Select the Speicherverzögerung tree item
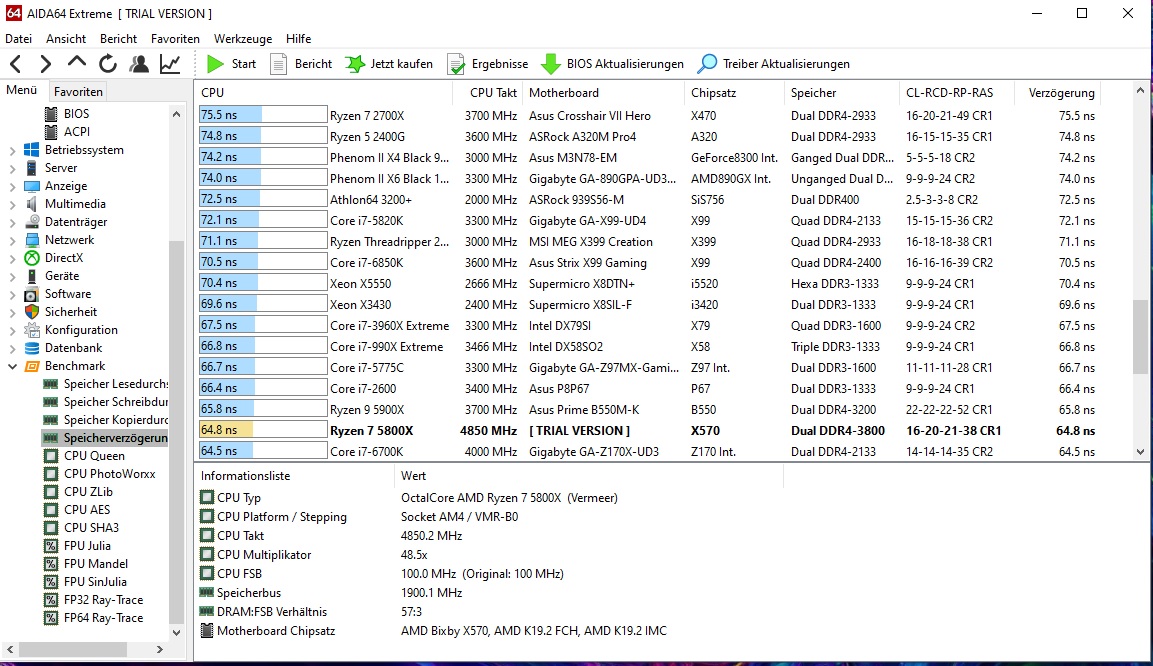The width and height of the screenshot is (1153, 666). (104, 438)
